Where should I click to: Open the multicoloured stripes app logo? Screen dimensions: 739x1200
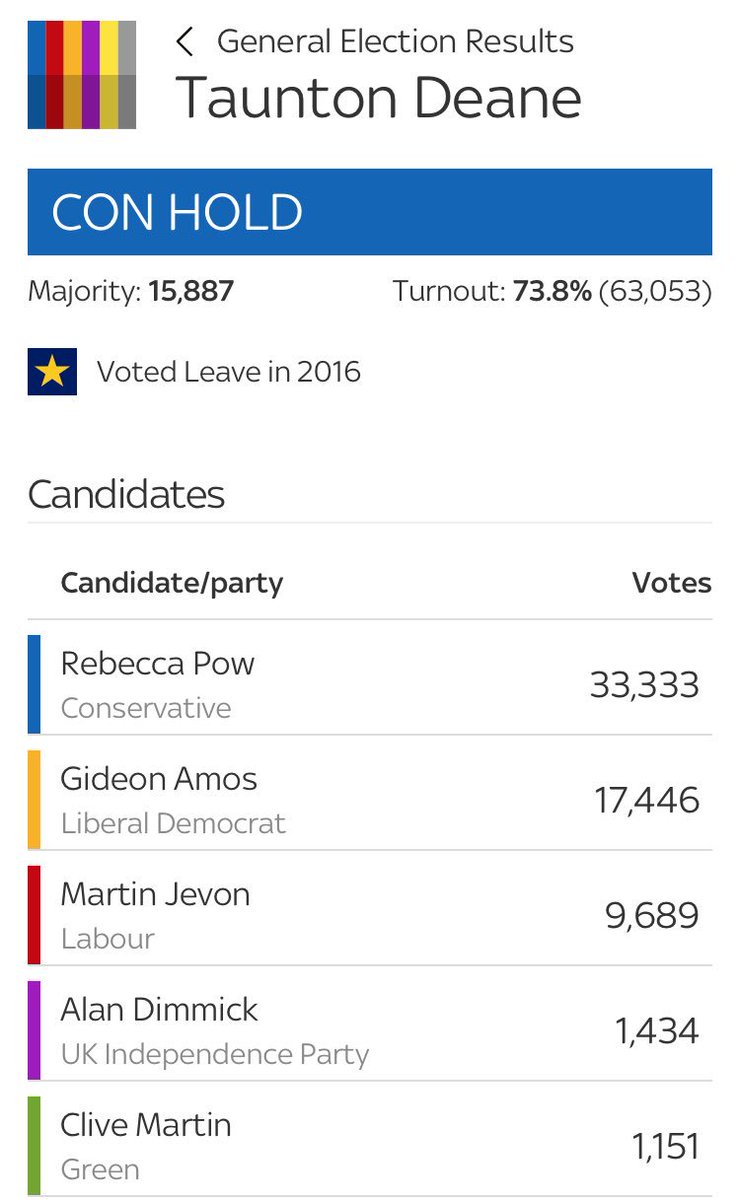(82, 74)
